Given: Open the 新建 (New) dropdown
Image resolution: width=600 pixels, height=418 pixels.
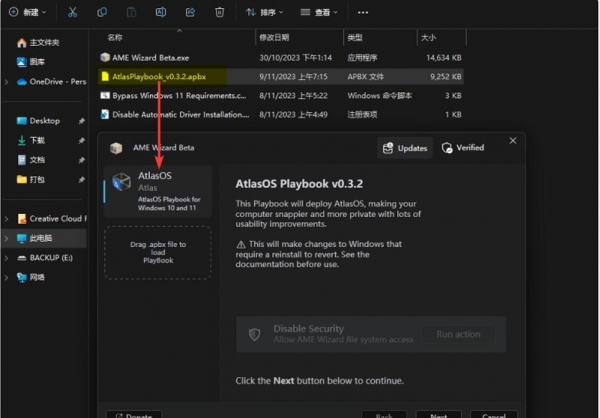Looking at the screenshot, I should (x=28, y=12).
